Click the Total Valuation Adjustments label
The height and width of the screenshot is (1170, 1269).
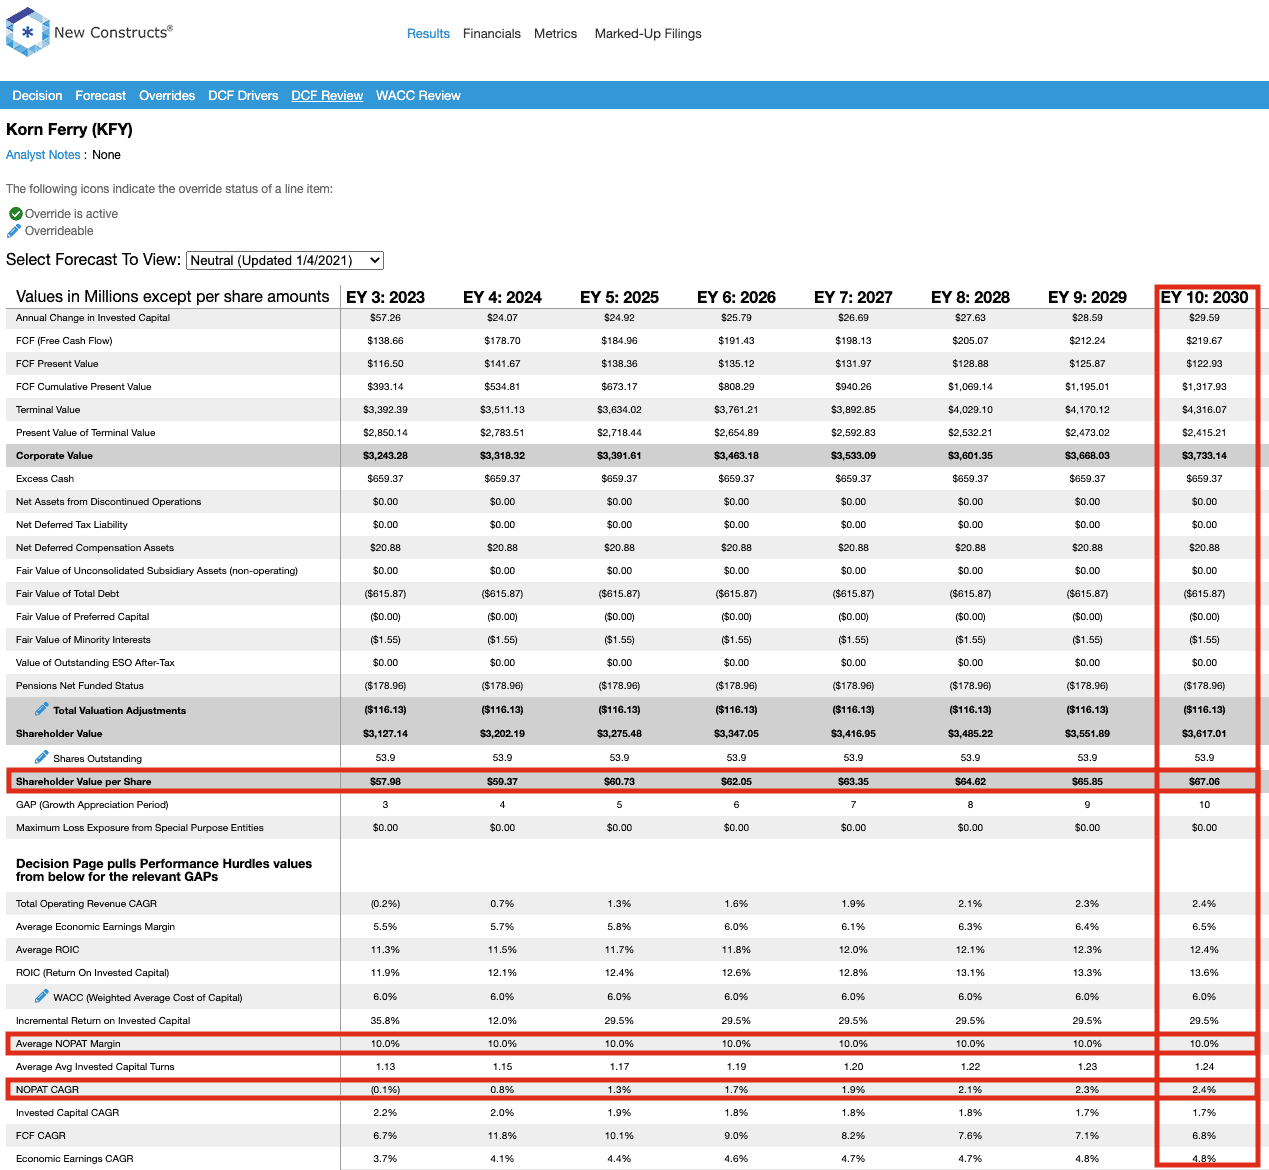[x=120, y=711]
